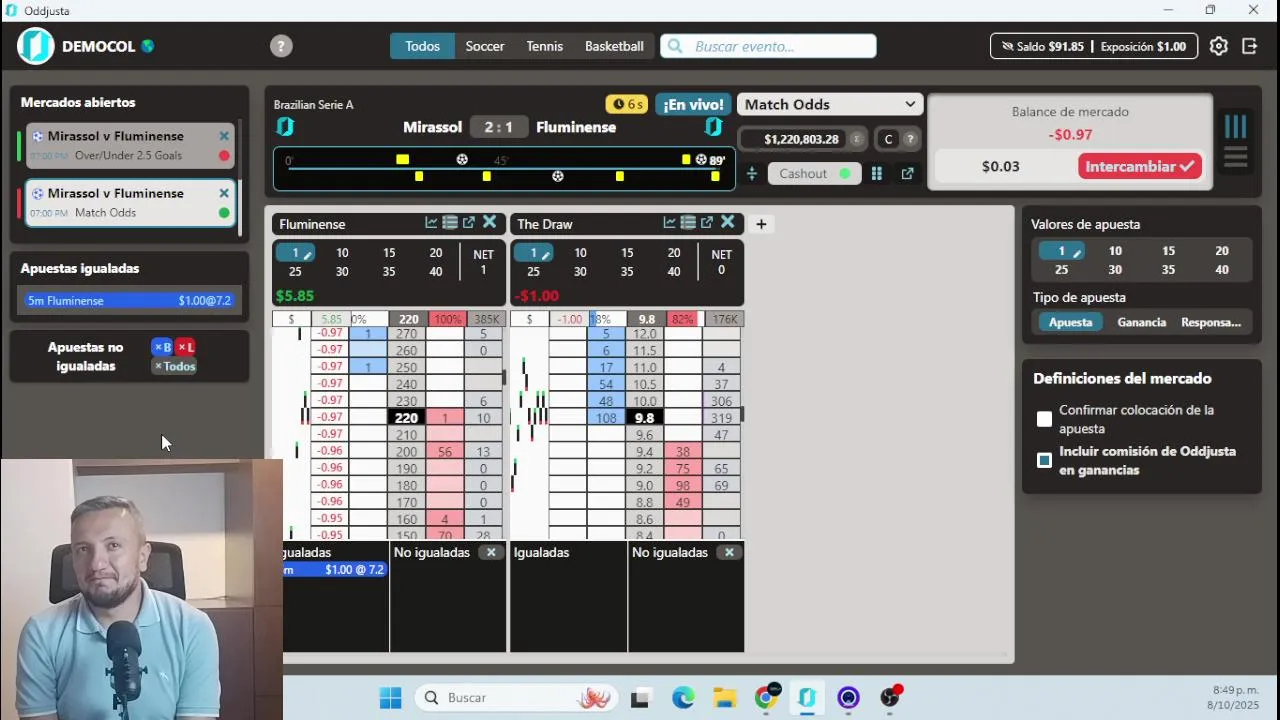Viewport: 1280px width, 720px height.
Task: Click the Windows Start button
Action: pyautogui.click(x=390, y=698)
